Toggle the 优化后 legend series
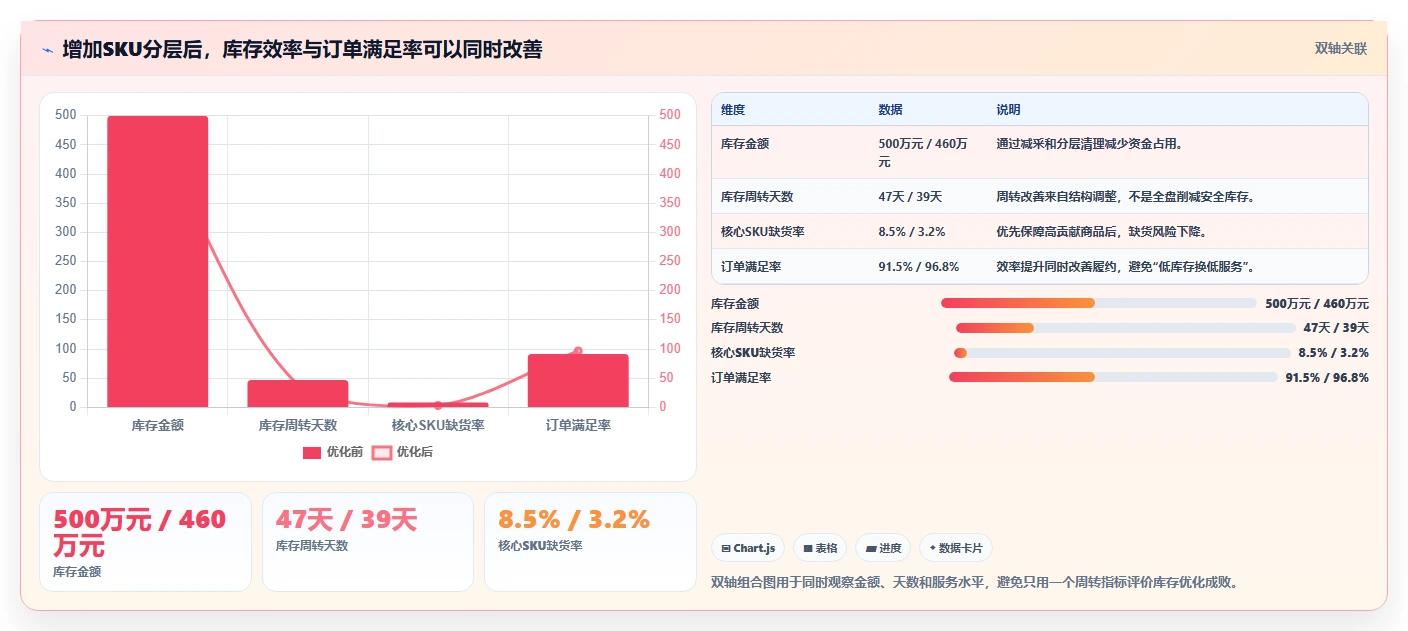Screen dimensions: 1408x631 coord(402,452)
